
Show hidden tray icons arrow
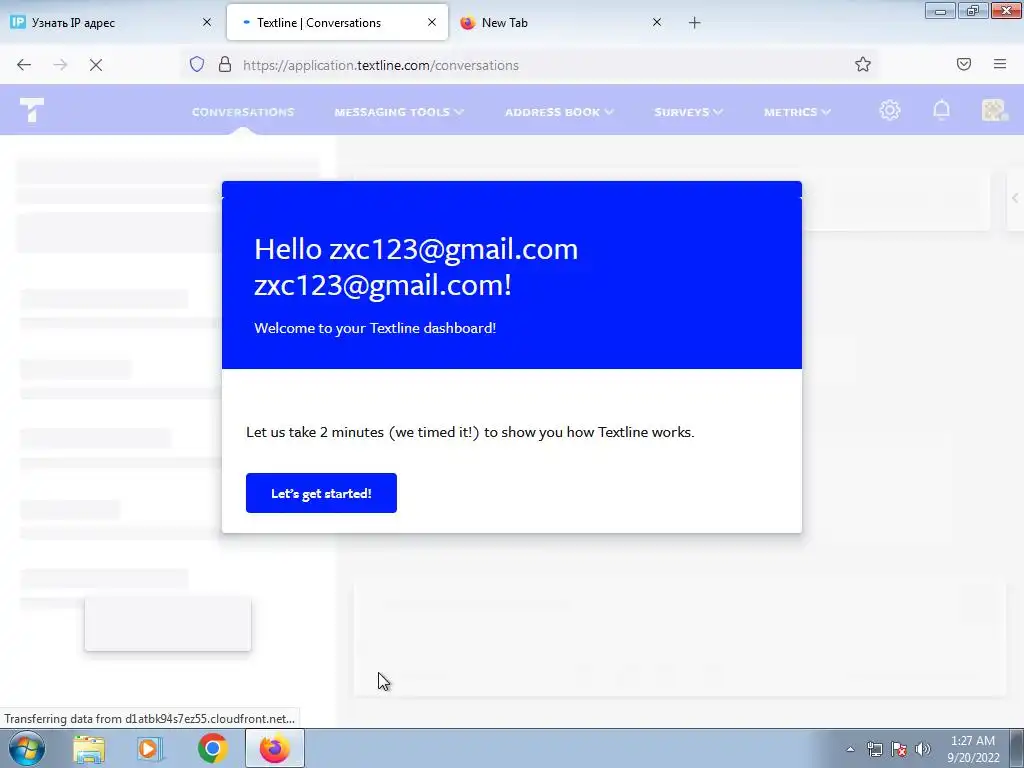[x=850, y=749]
